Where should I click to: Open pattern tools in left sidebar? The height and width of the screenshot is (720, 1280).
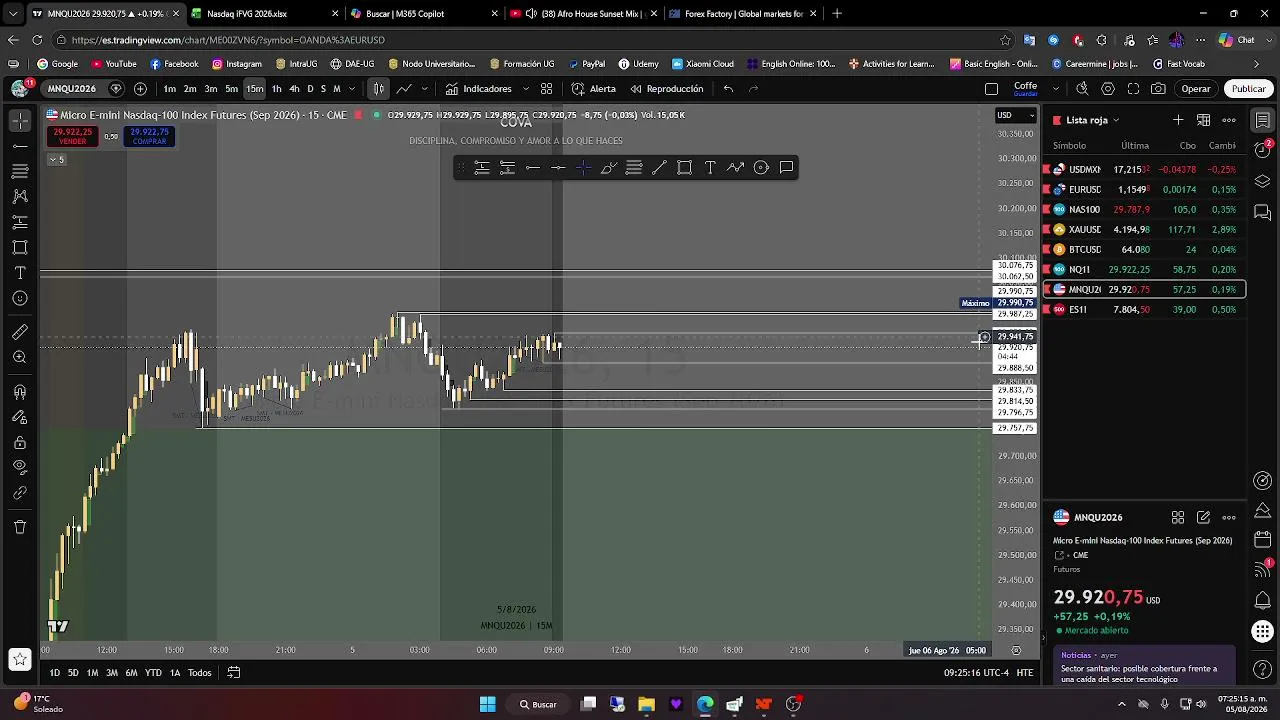tap(20, 196)
